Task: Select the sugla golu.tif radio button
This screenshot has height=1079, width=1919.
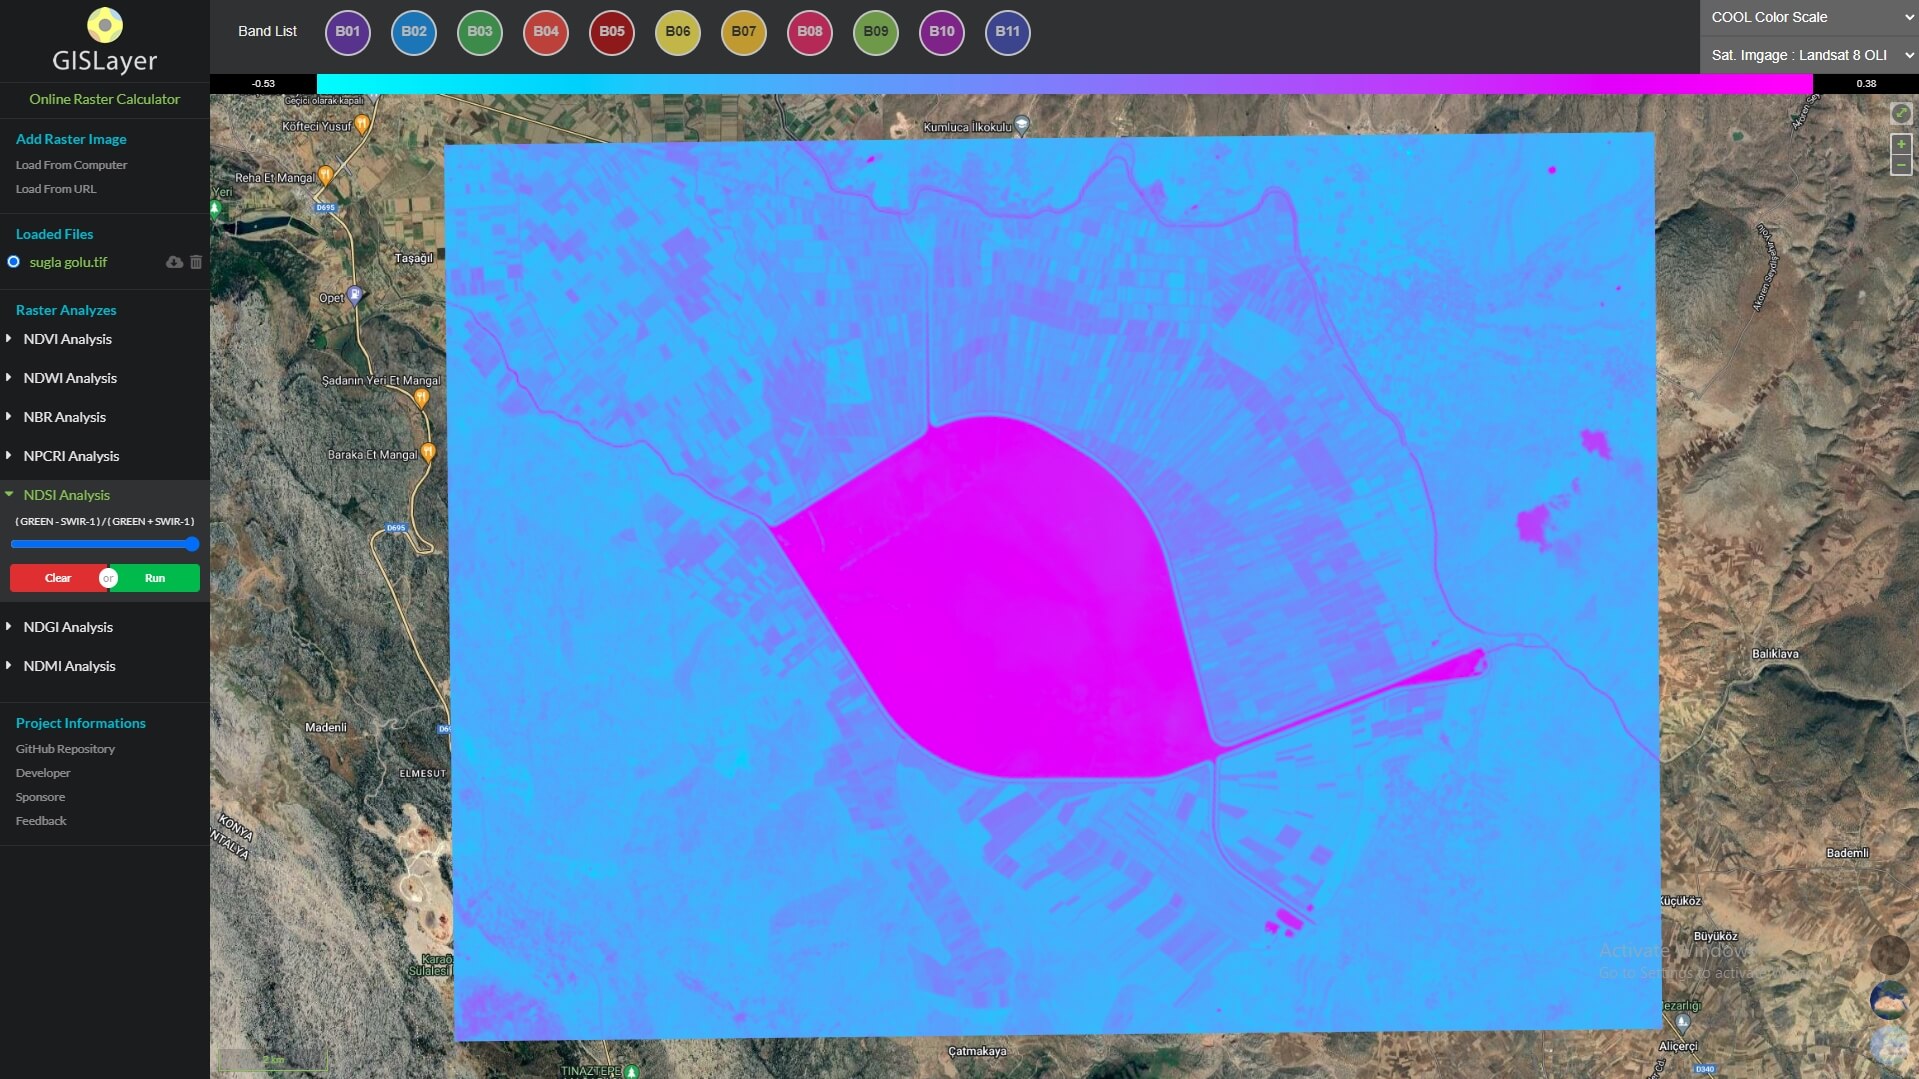Action: [x=13, y=262]
